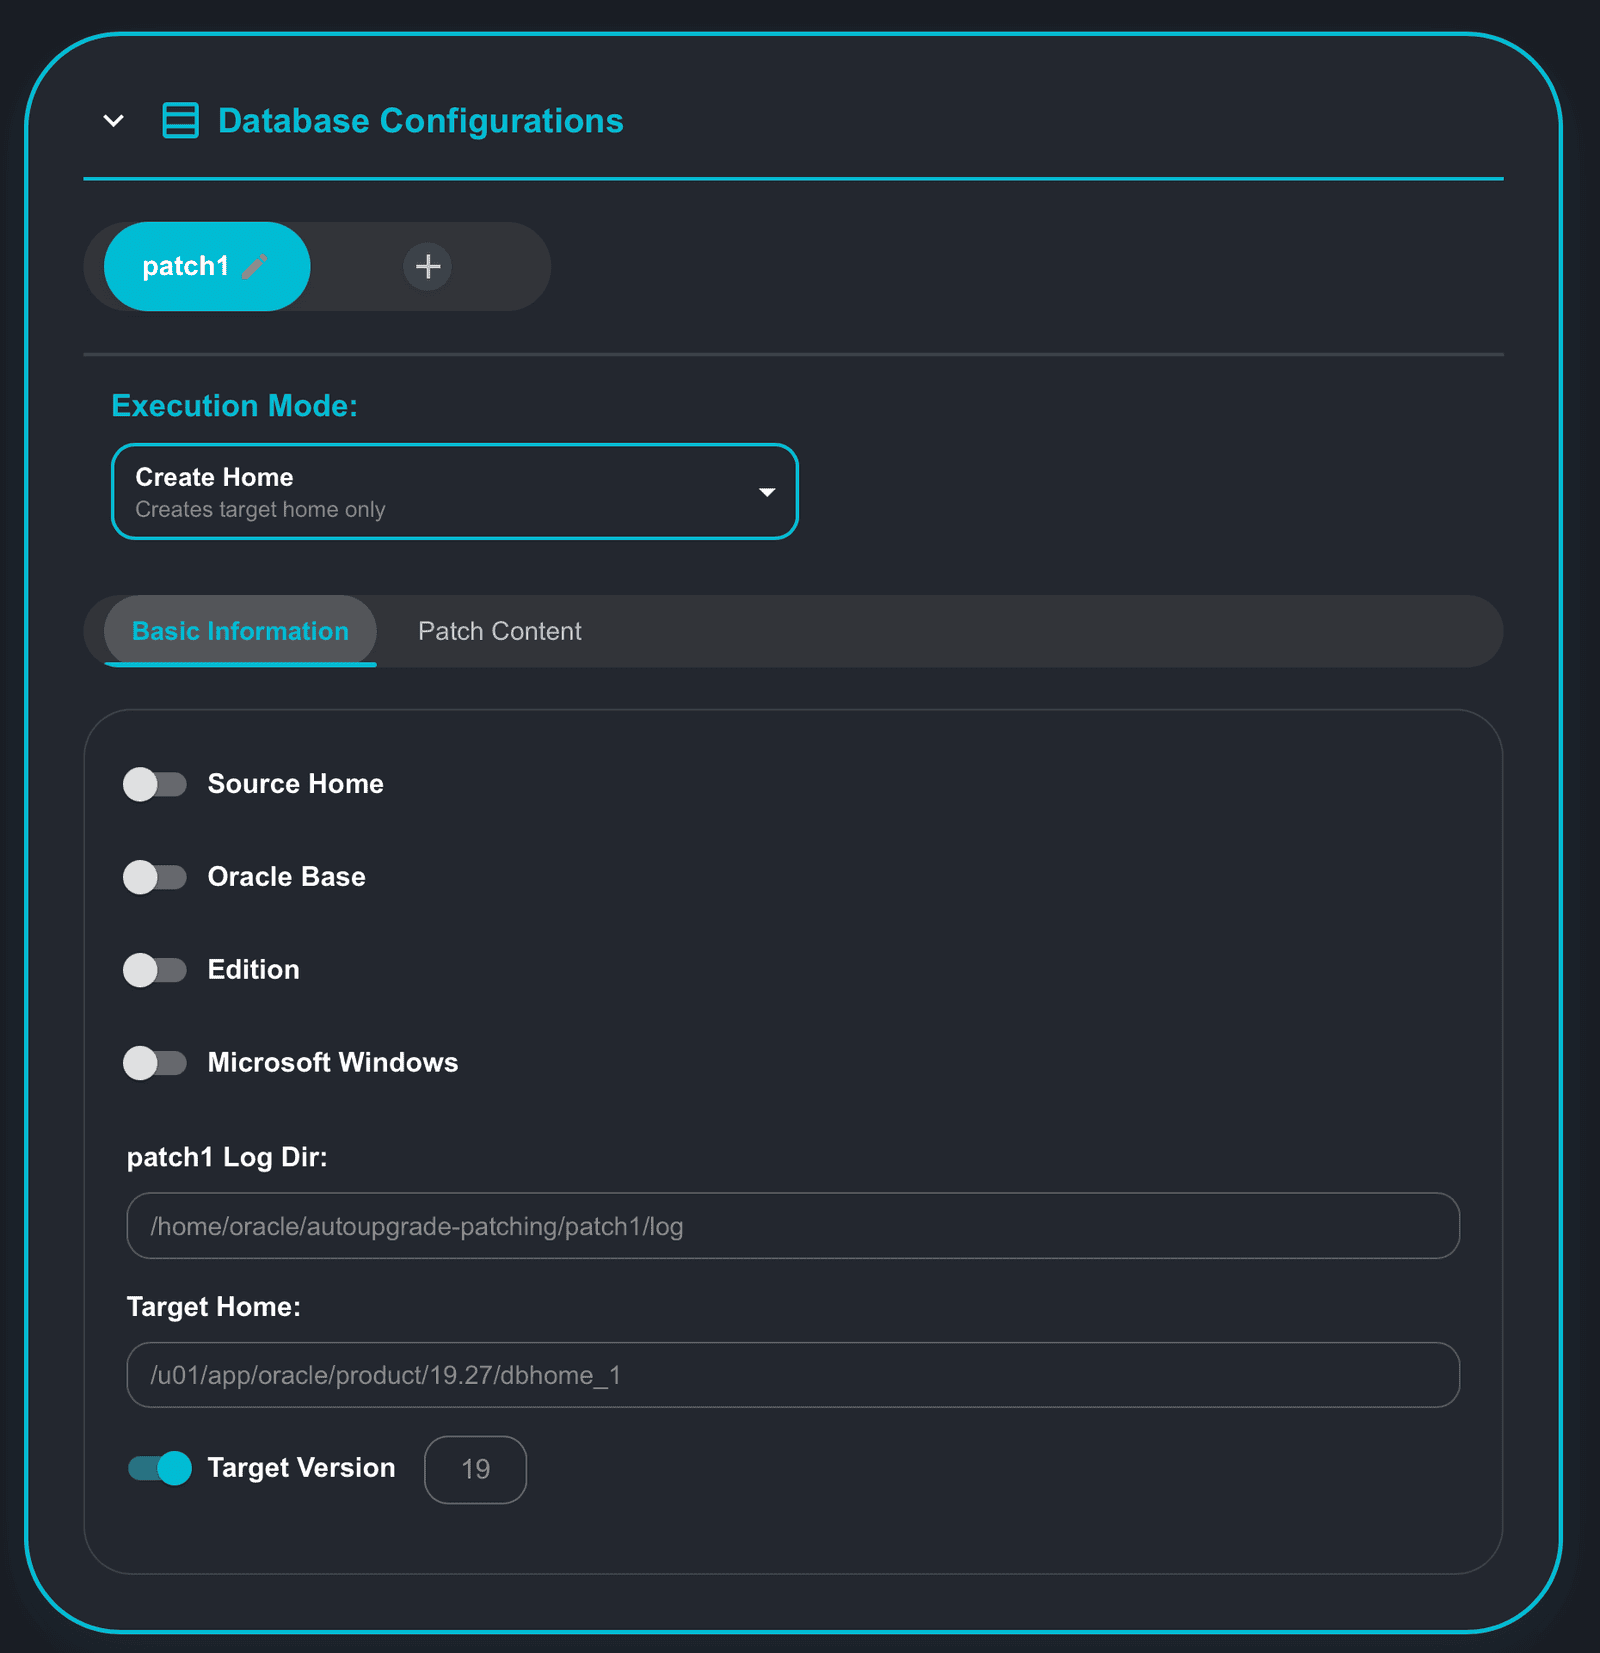Click the pencil edit icon on patch1
This screenshot has width=1600, height=1653.
point(255,266)
